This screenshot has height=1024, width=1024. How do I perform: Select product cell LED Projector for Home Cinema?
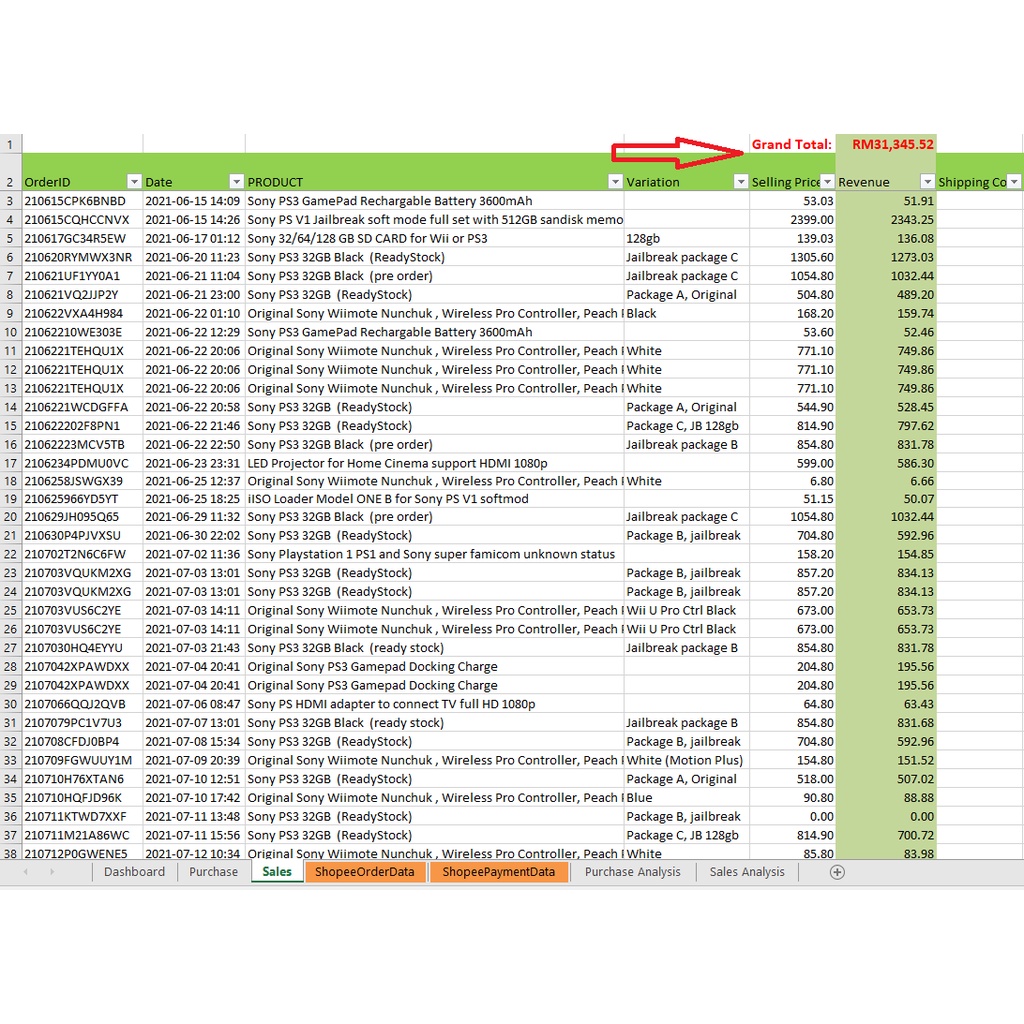coord(434,464)
